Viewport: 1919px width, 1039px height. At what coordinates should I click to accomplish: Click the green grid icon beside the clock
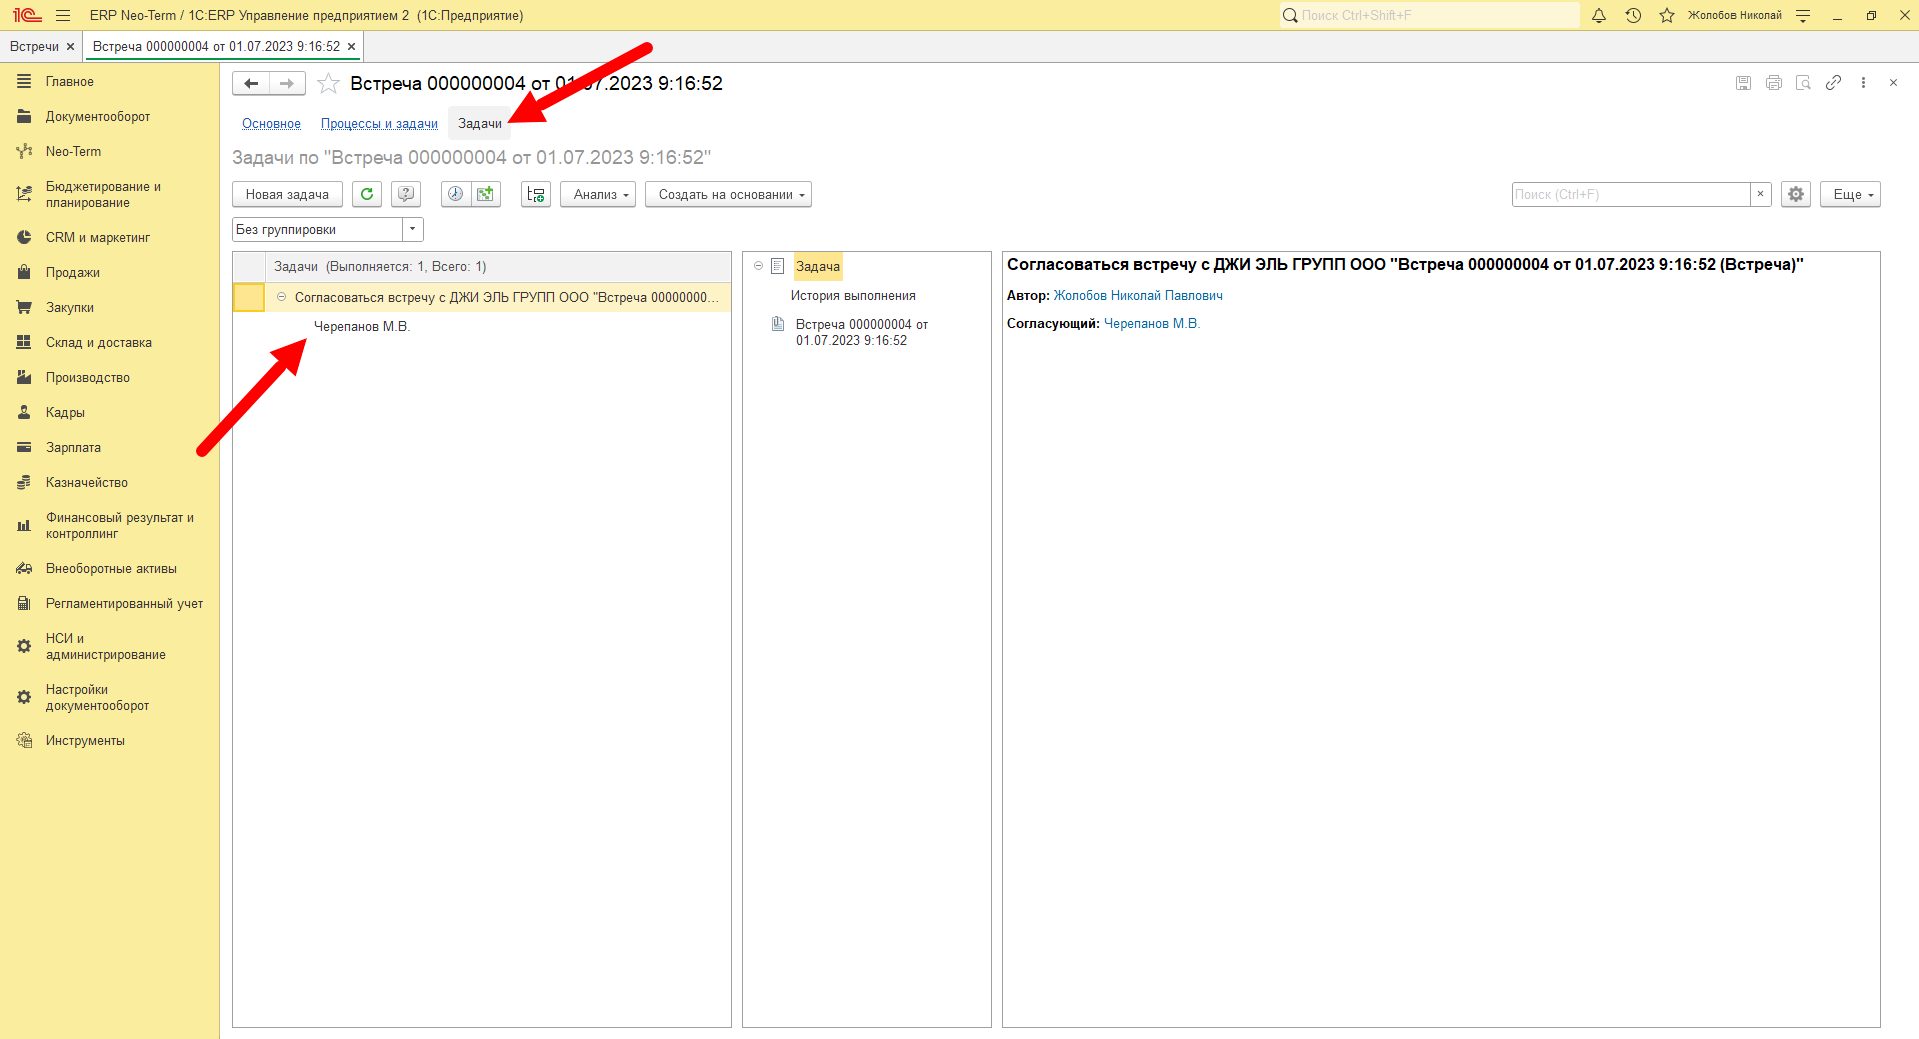[486, 194]
